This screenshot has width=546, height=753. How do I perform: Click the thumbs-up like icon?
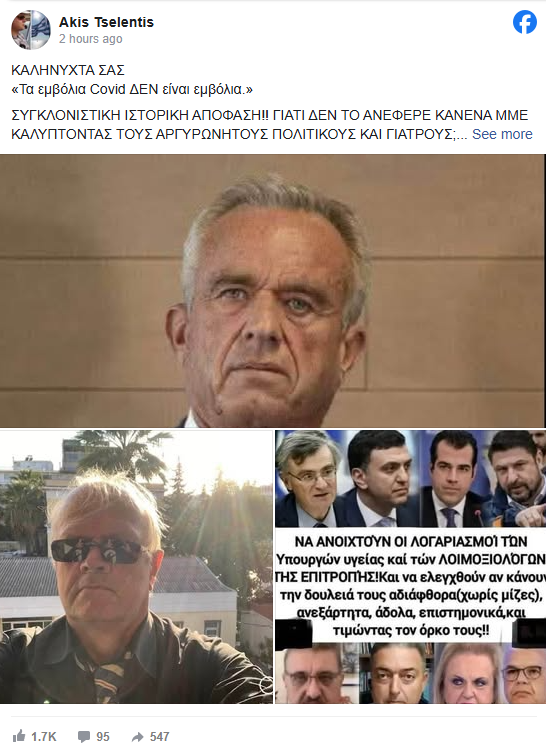(19, 736)
